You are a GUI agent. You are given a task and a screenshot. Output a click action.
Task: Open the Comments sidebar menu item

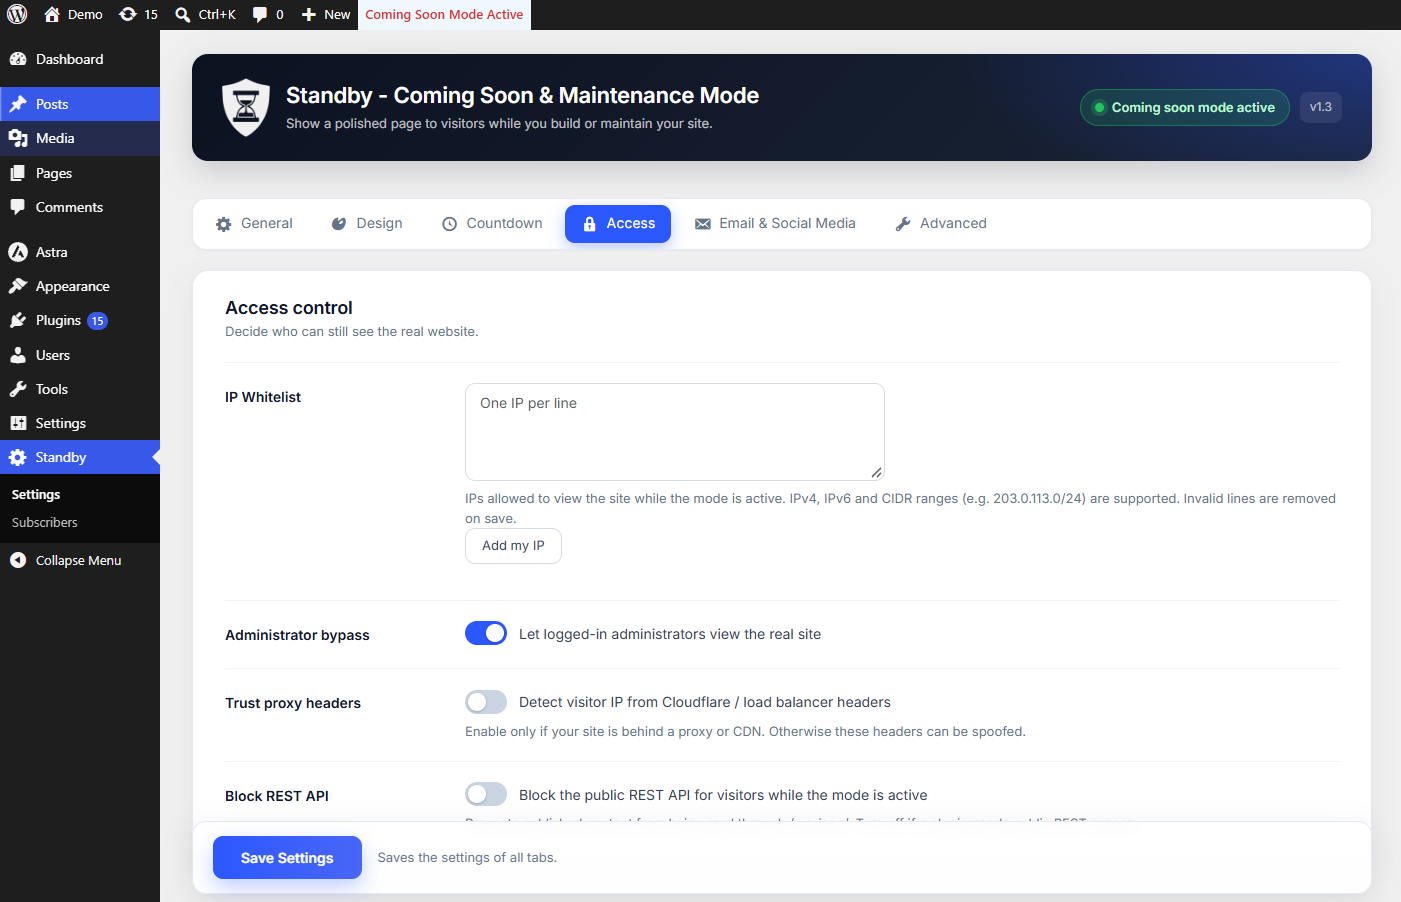[x=80, y=207]
